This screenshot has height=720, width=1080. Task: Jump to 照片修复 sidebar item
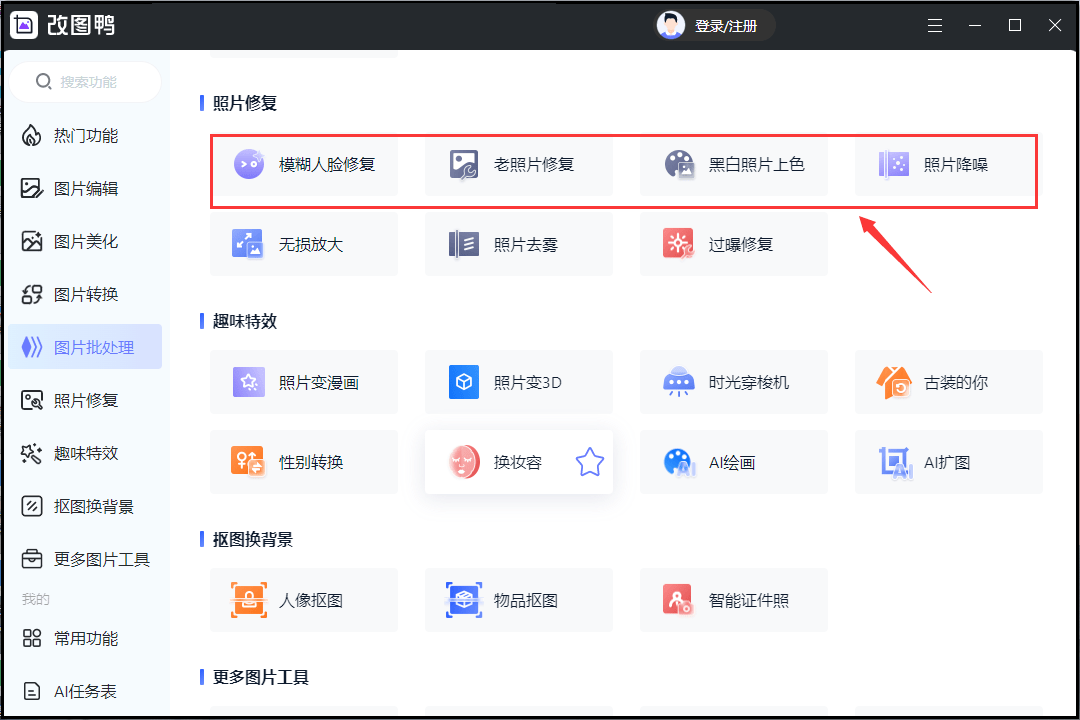(x=85, y=400)
